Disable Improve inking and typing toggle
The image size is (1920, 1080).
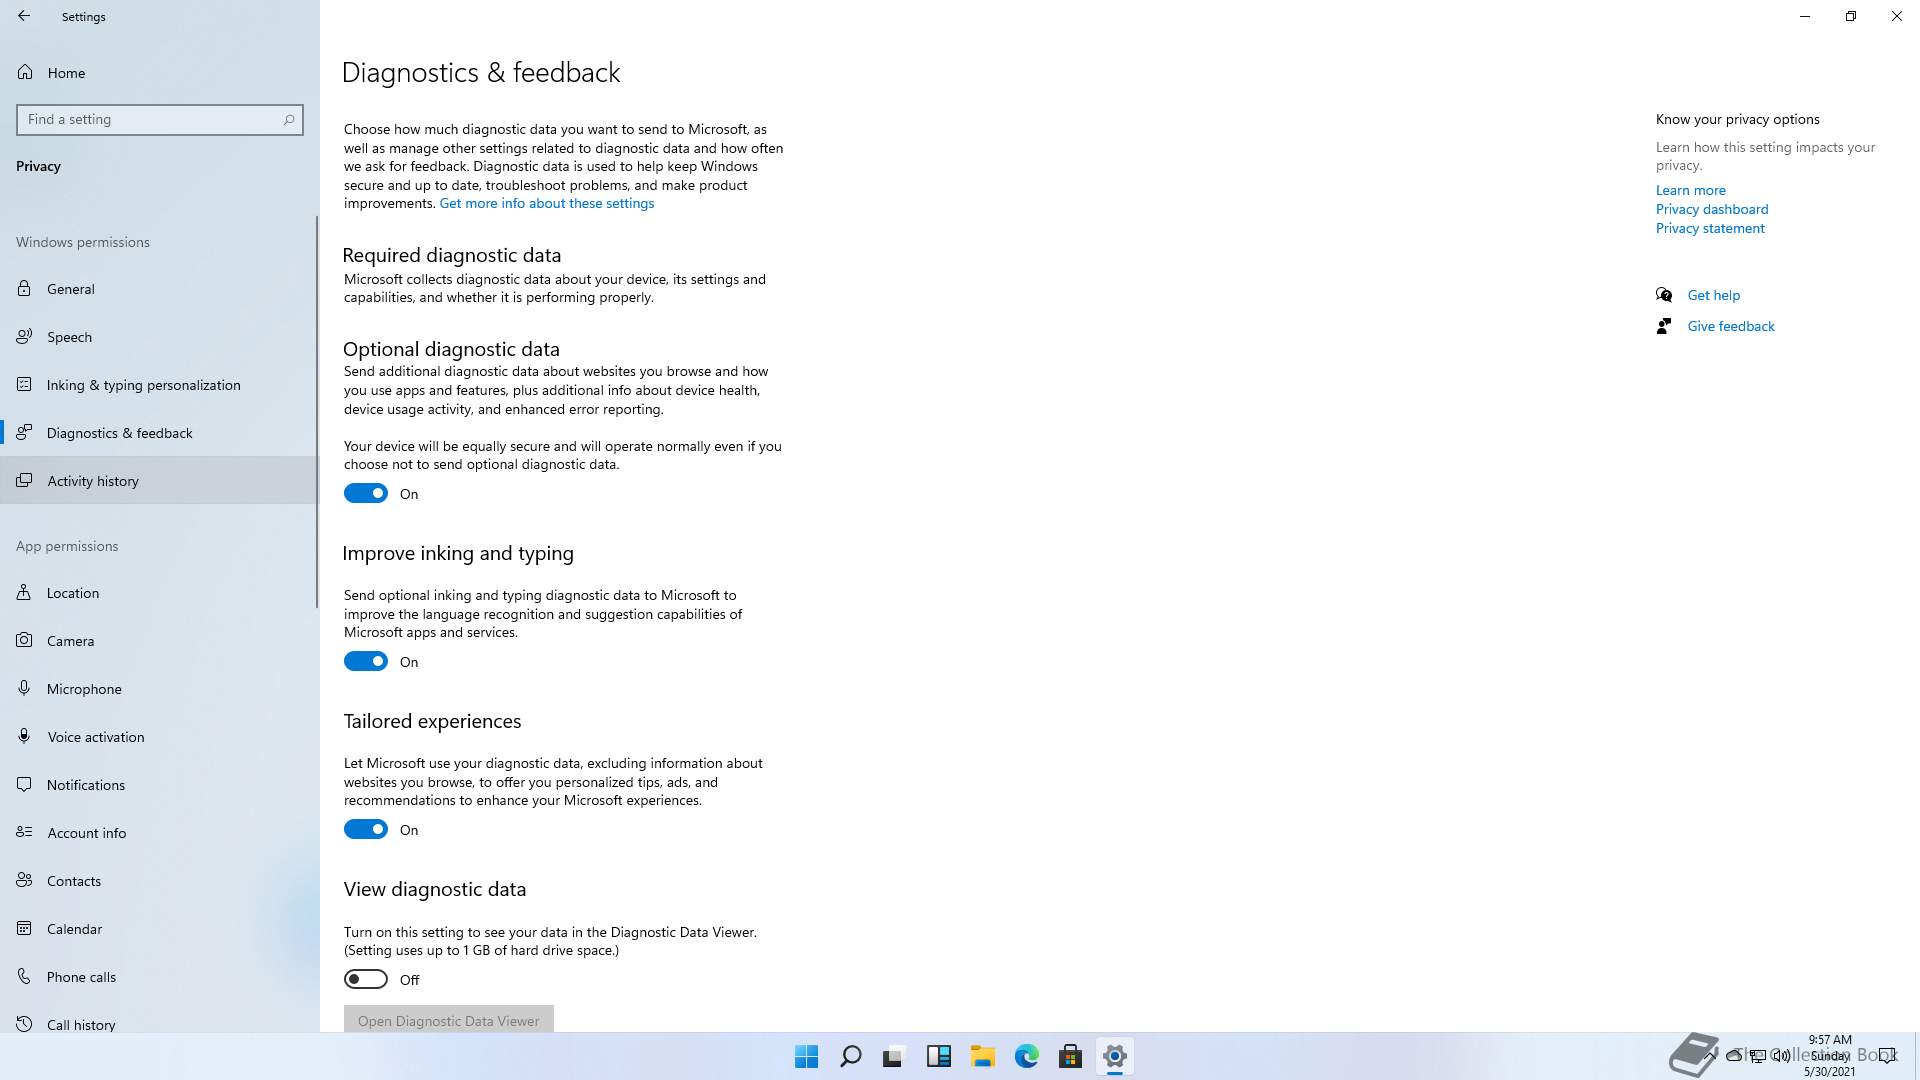pos(366,661)
